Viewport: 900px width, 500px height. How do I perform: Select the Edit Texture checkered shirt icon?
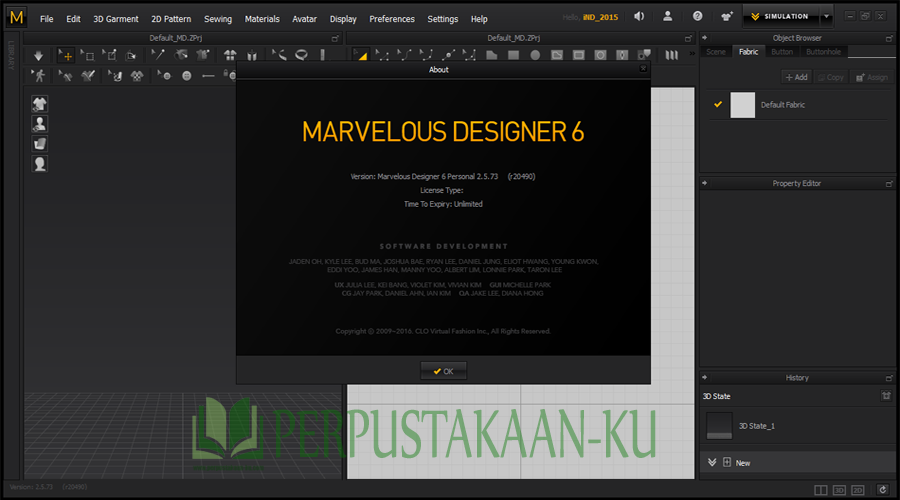(x=137, y=76)
